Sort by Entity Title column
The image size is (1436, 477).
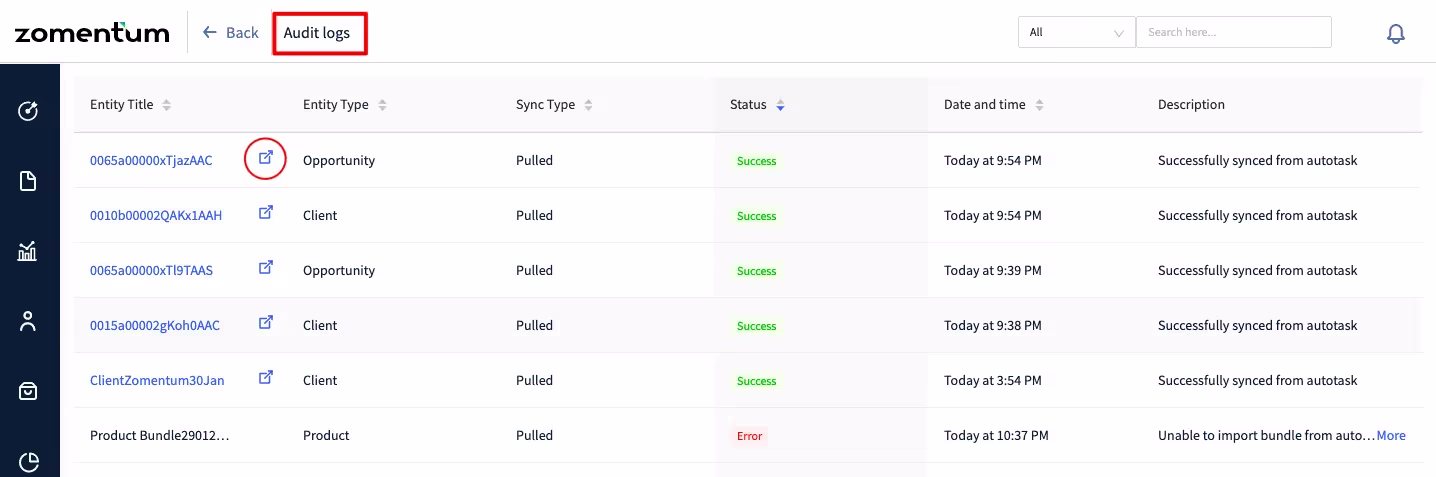pos(167,105)
